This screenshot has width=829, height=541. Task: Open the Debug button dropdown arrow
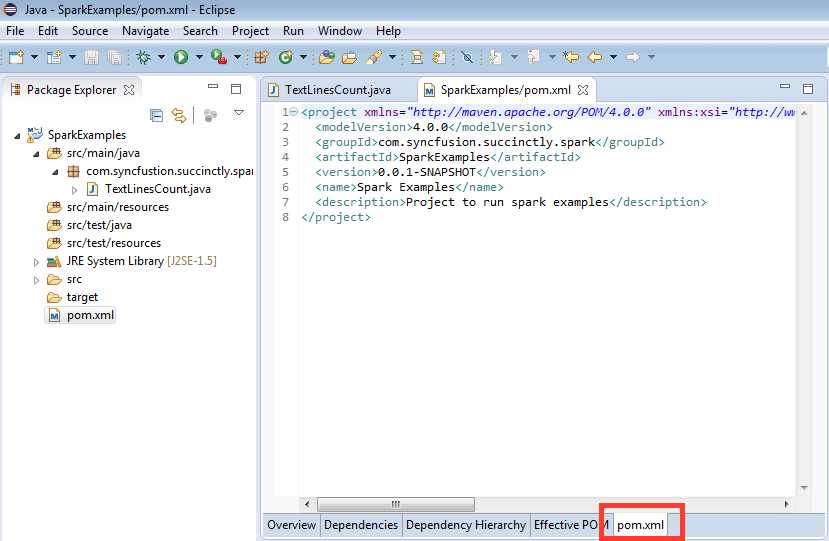point(161,57)
